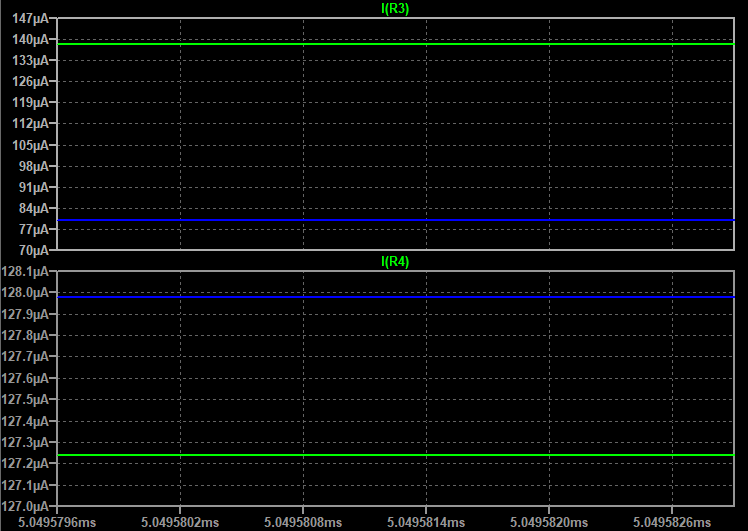Click the 5.0495802ms time axis label
The width and height of the screenshot is (748, 531).
coord(180,522)
